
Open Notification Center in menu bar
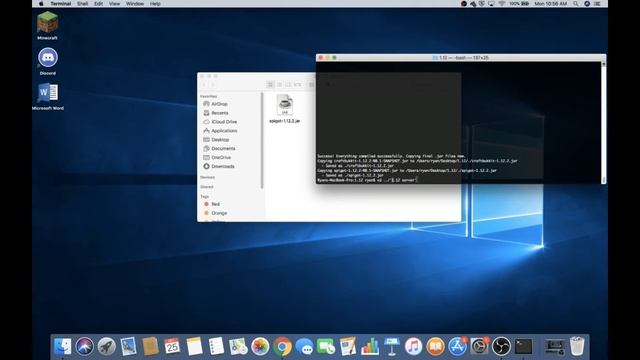[x=597, y=4]
